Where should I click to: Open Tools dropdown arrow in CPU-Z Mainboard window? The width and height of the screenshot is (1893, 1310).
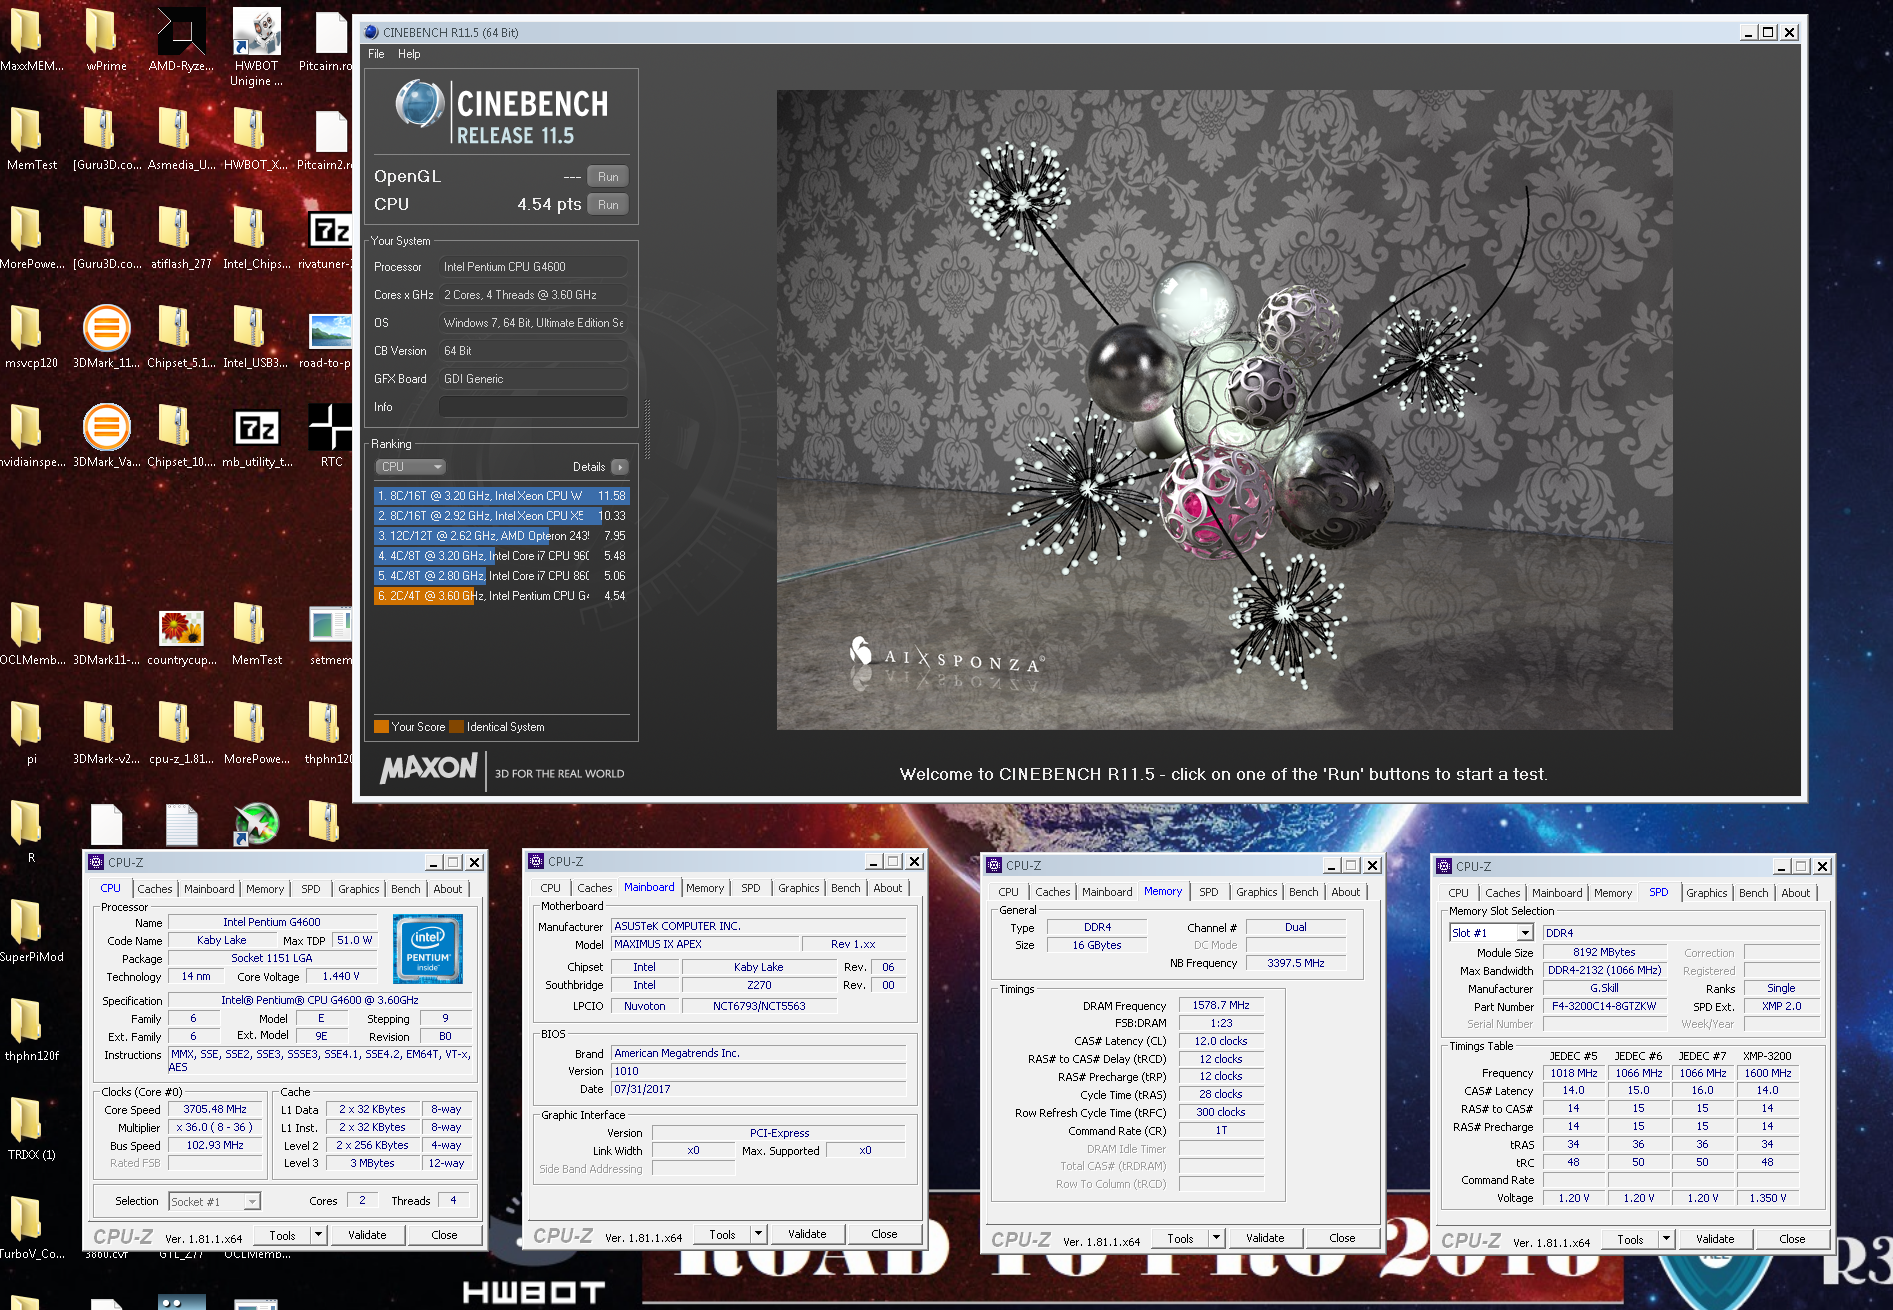(x=758, y=1234)
